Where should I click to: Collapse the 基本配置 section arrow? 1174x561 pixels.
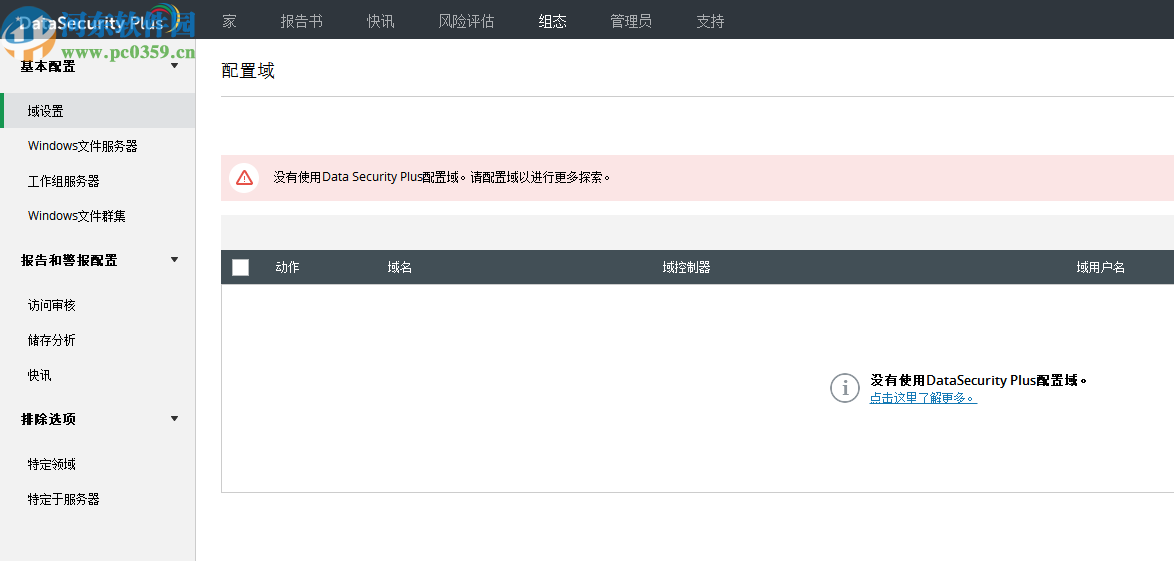pyautogui.click(x=174, y=66)
